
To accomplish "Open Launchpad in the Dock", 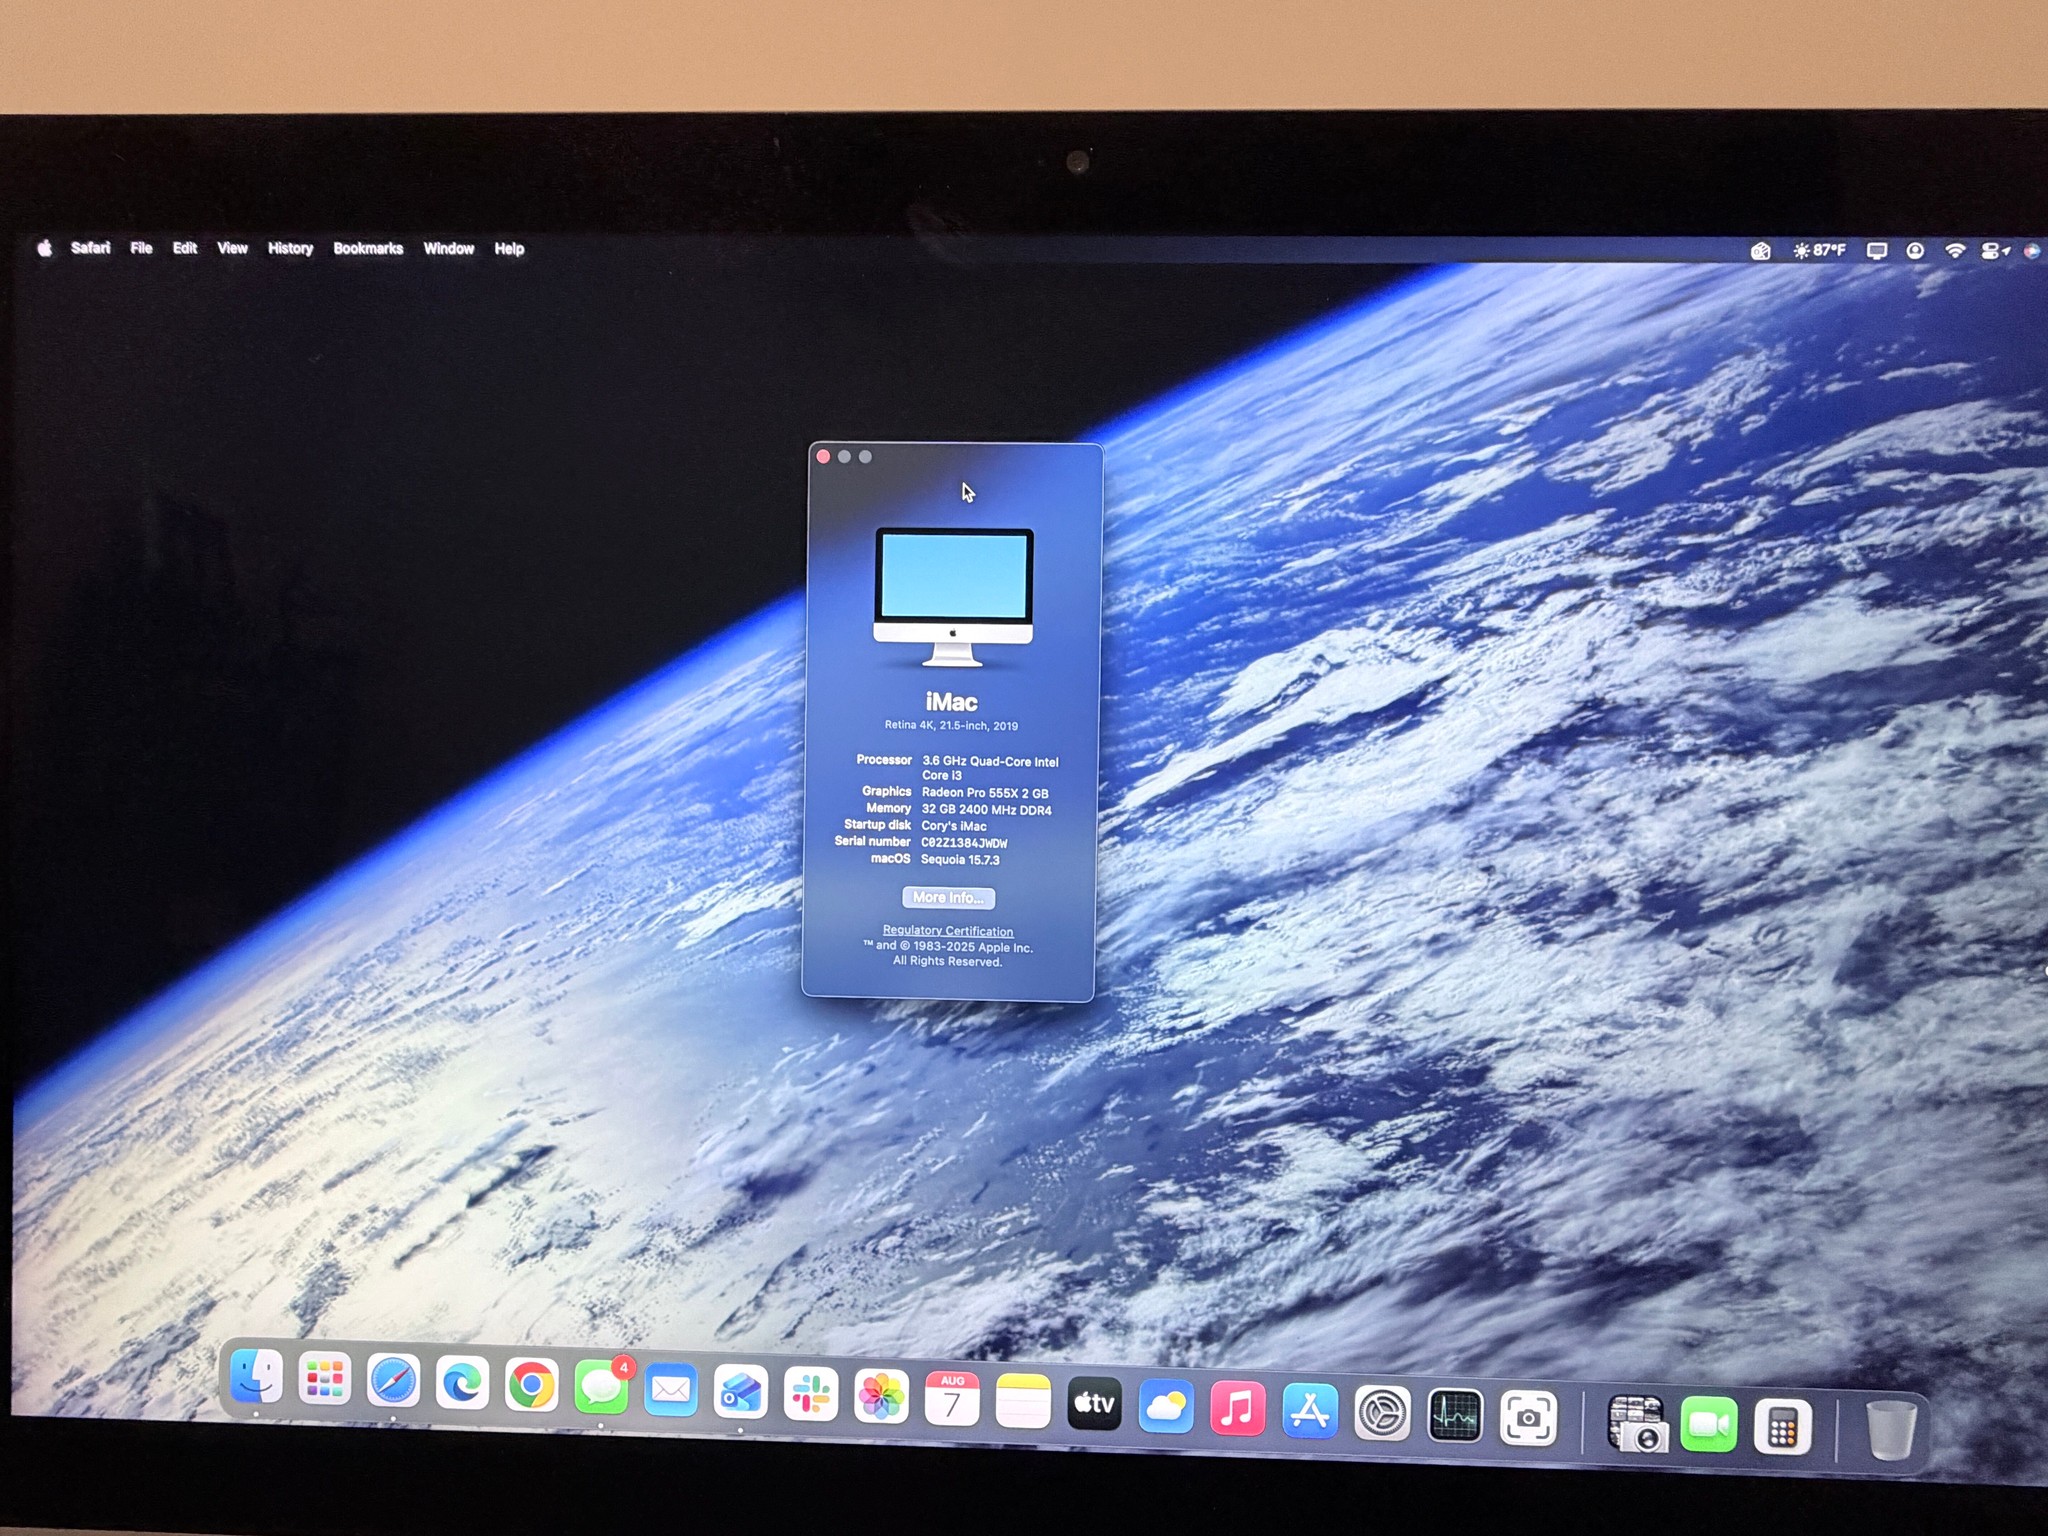I will (324, 1379).
